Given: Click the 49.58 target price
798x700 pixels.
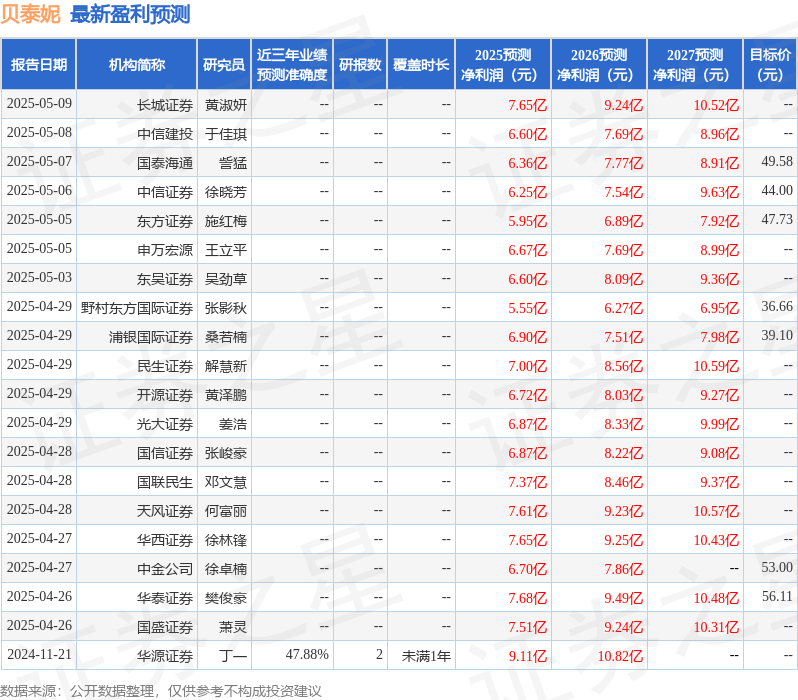Looking at the screenshot, I should 777,161.
